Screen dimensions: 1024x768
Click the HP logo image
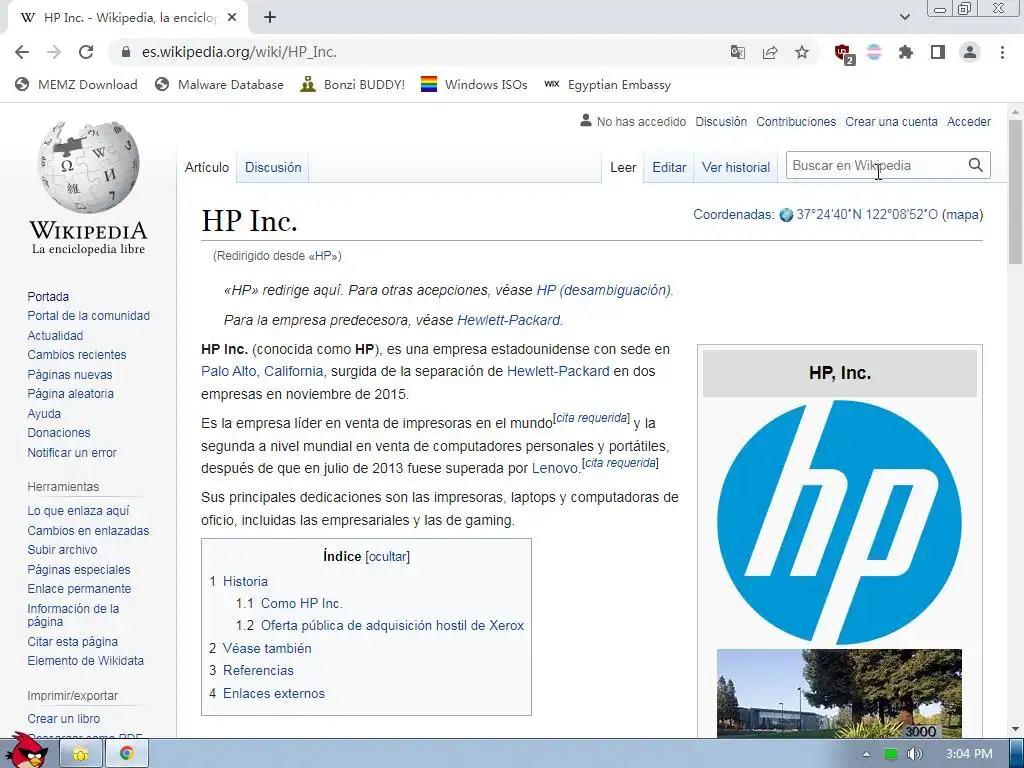tap(839, 522)
